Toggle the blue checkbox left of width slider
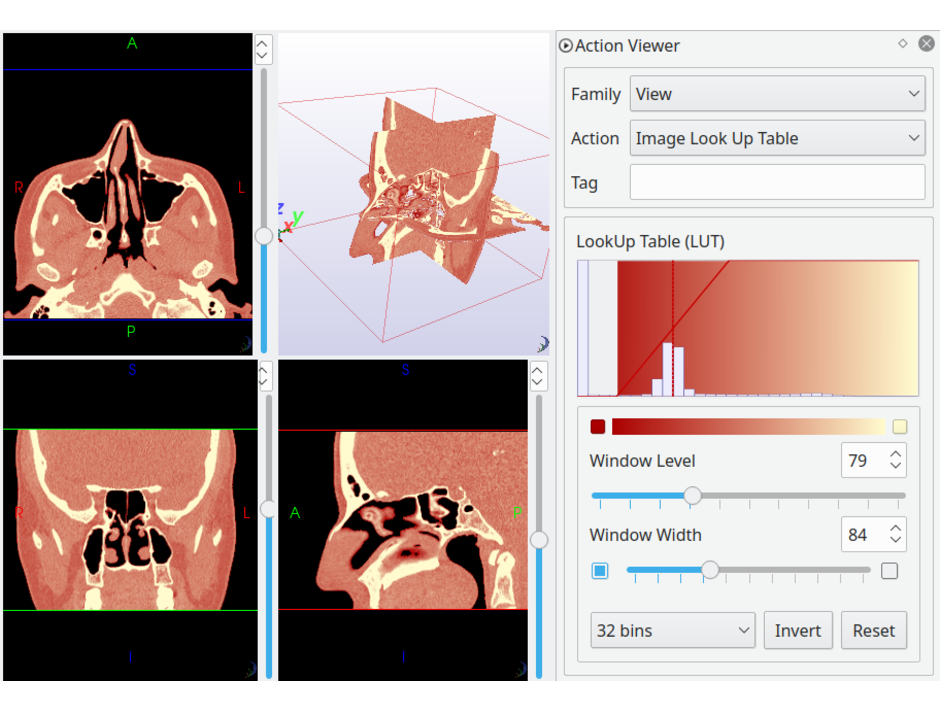 [600, 571]
